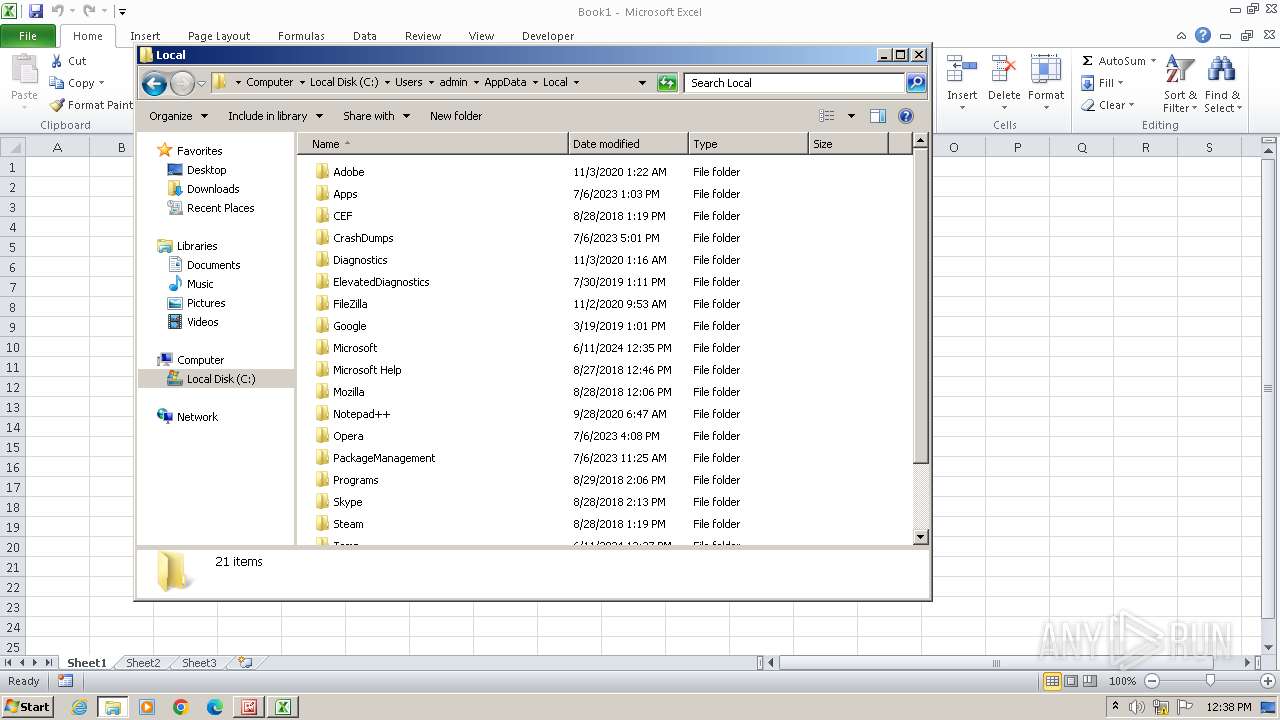
Task: Click the search magnifier in Explorer
Action: click(x=916, y=83)
